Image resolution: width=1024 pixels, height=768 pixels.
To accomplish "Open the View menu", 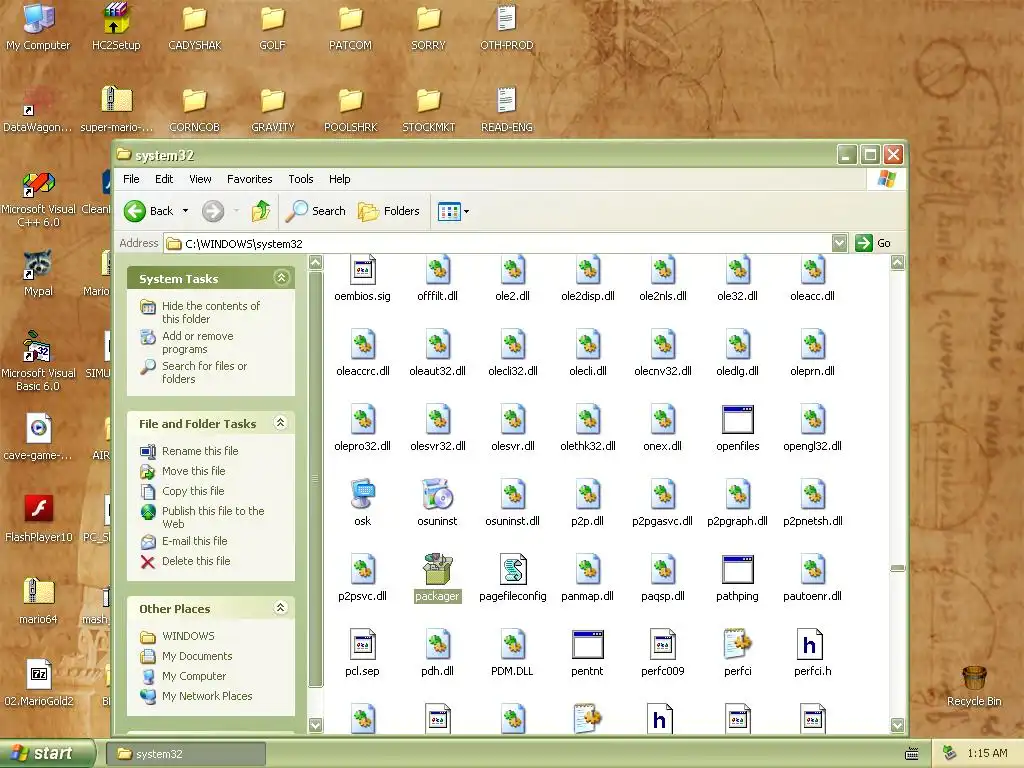I will pos(200,179).
